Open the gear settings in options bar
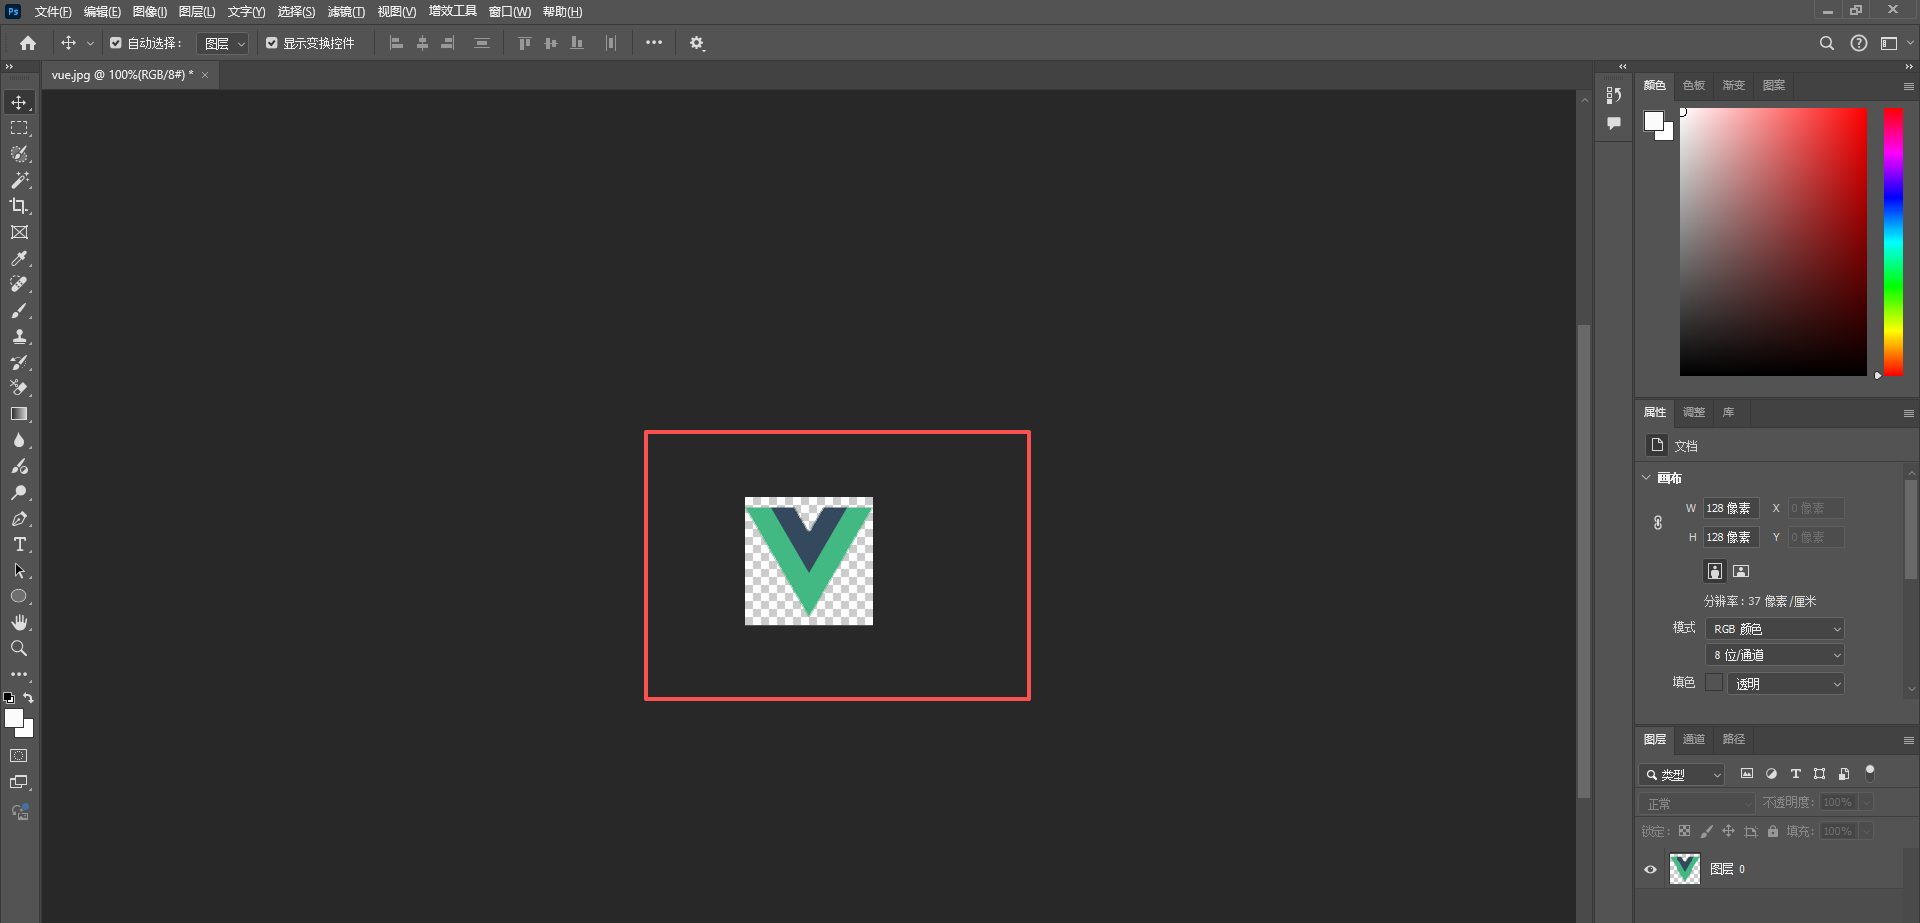1920x923 pixels. tap(697, 43)
